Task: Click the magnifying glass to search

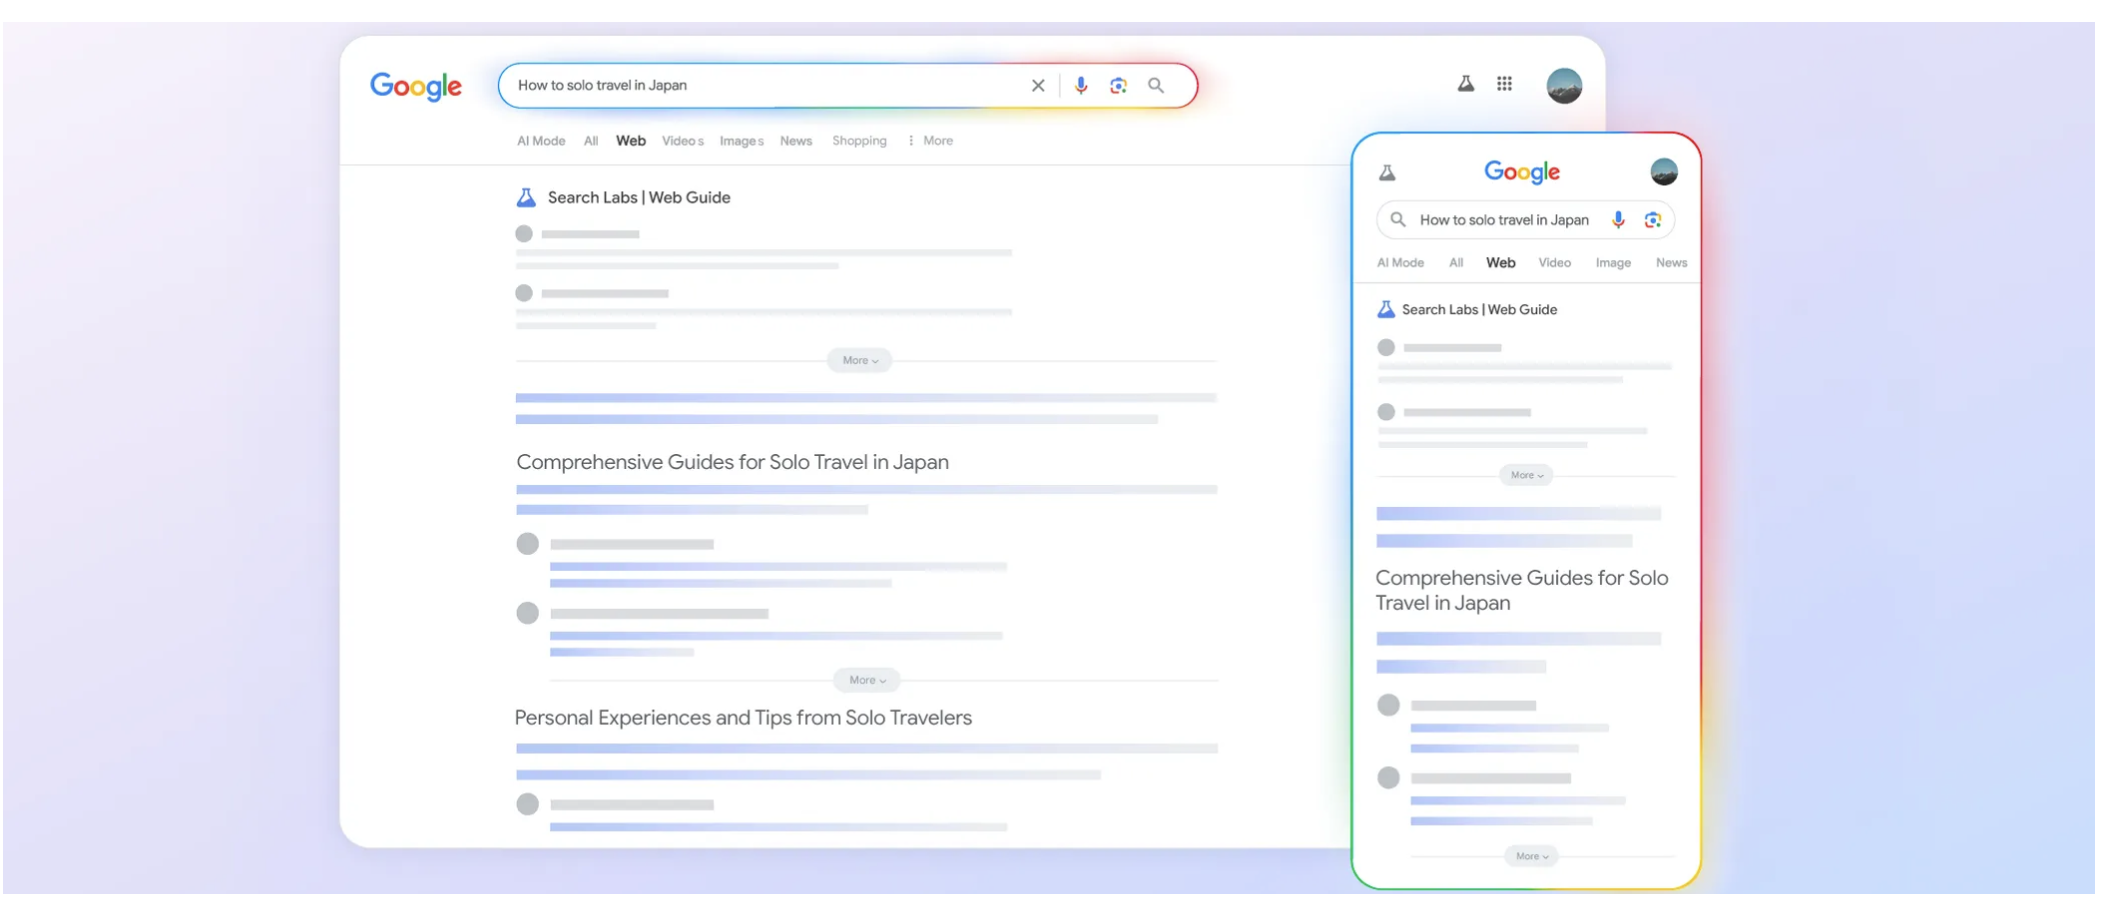Action: point(1156,85)
